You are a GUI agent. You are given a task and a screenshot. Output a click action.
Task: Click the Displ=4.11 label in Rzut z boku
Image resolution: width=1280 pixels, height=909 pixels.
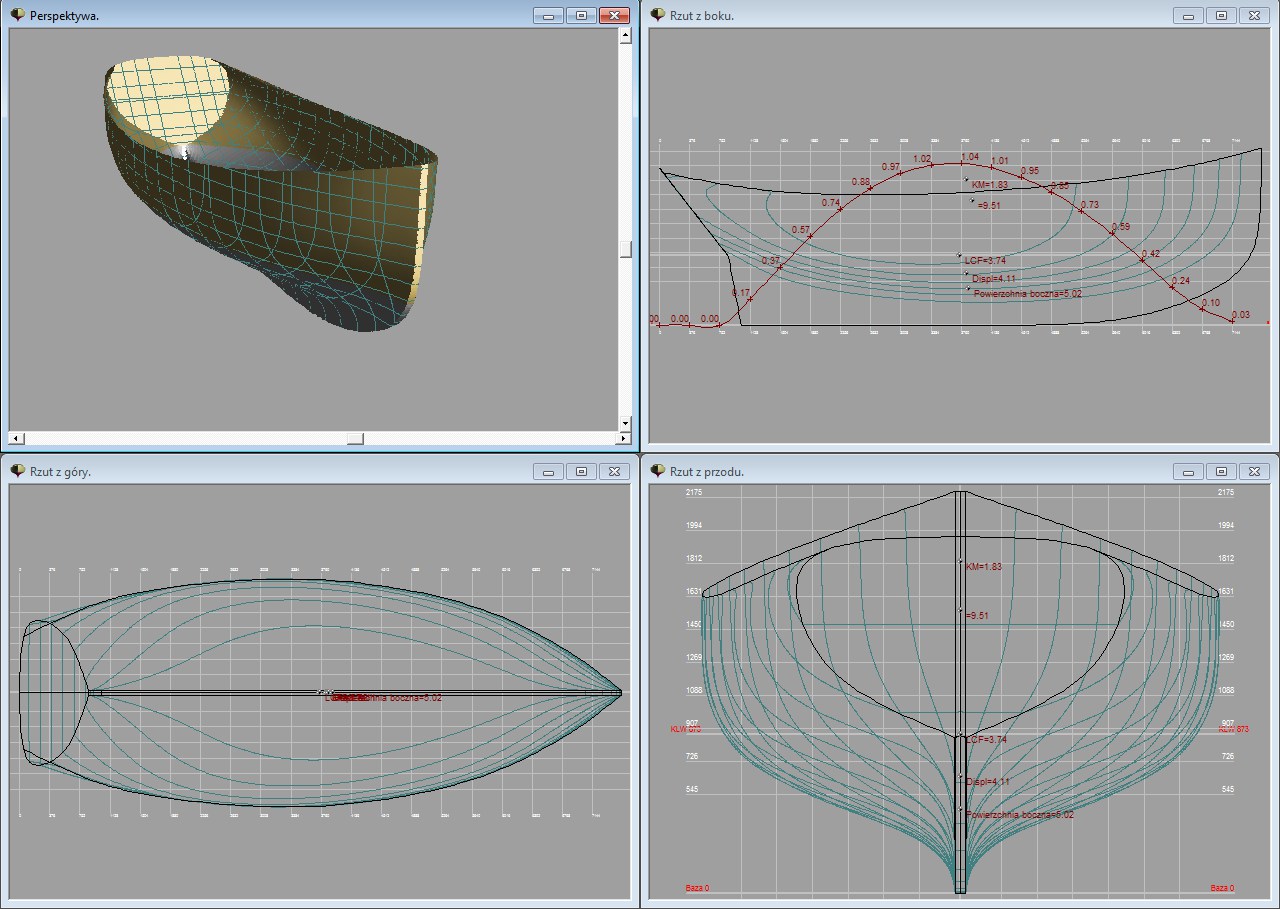click(x=994, y=278)
